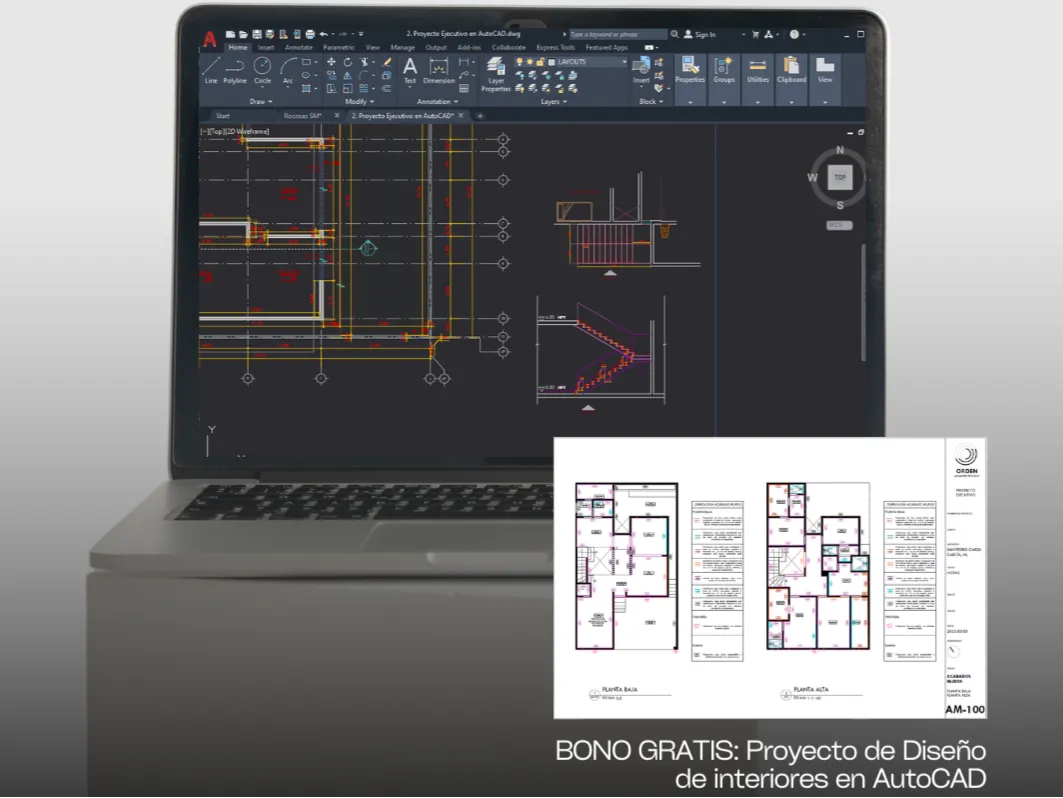This screenshot has height=798, width=1063.
Task: Activate the Stretch tool
Action: [331, 88]
